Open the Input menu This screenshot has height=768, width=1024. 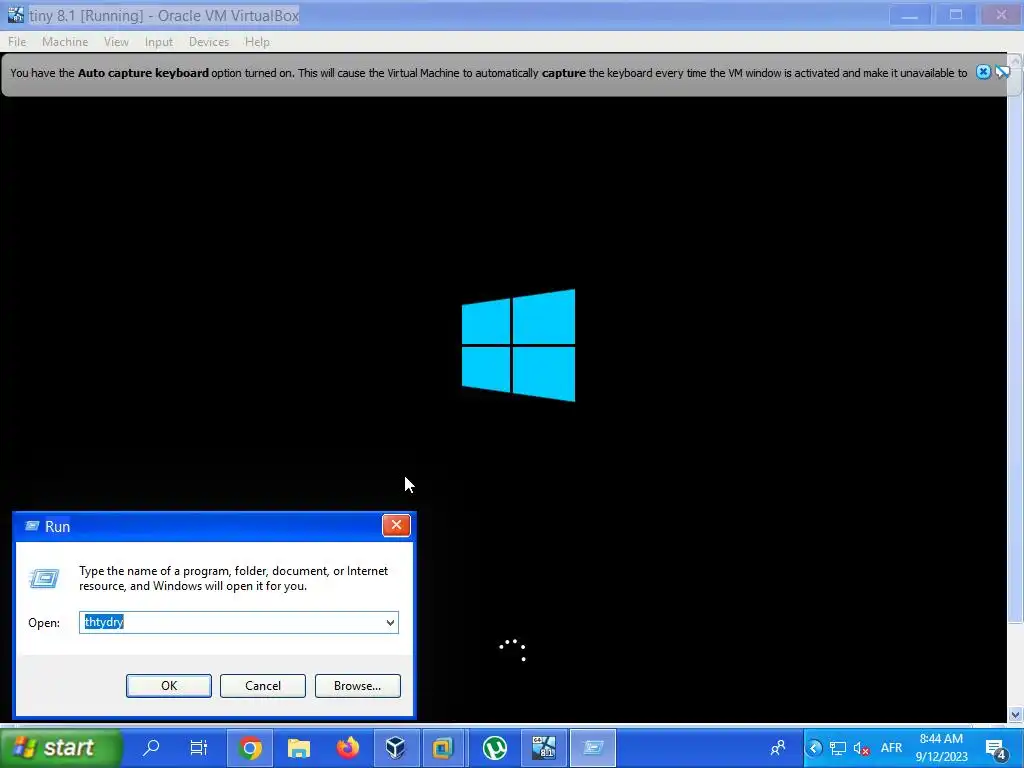[x=159, y=42]
